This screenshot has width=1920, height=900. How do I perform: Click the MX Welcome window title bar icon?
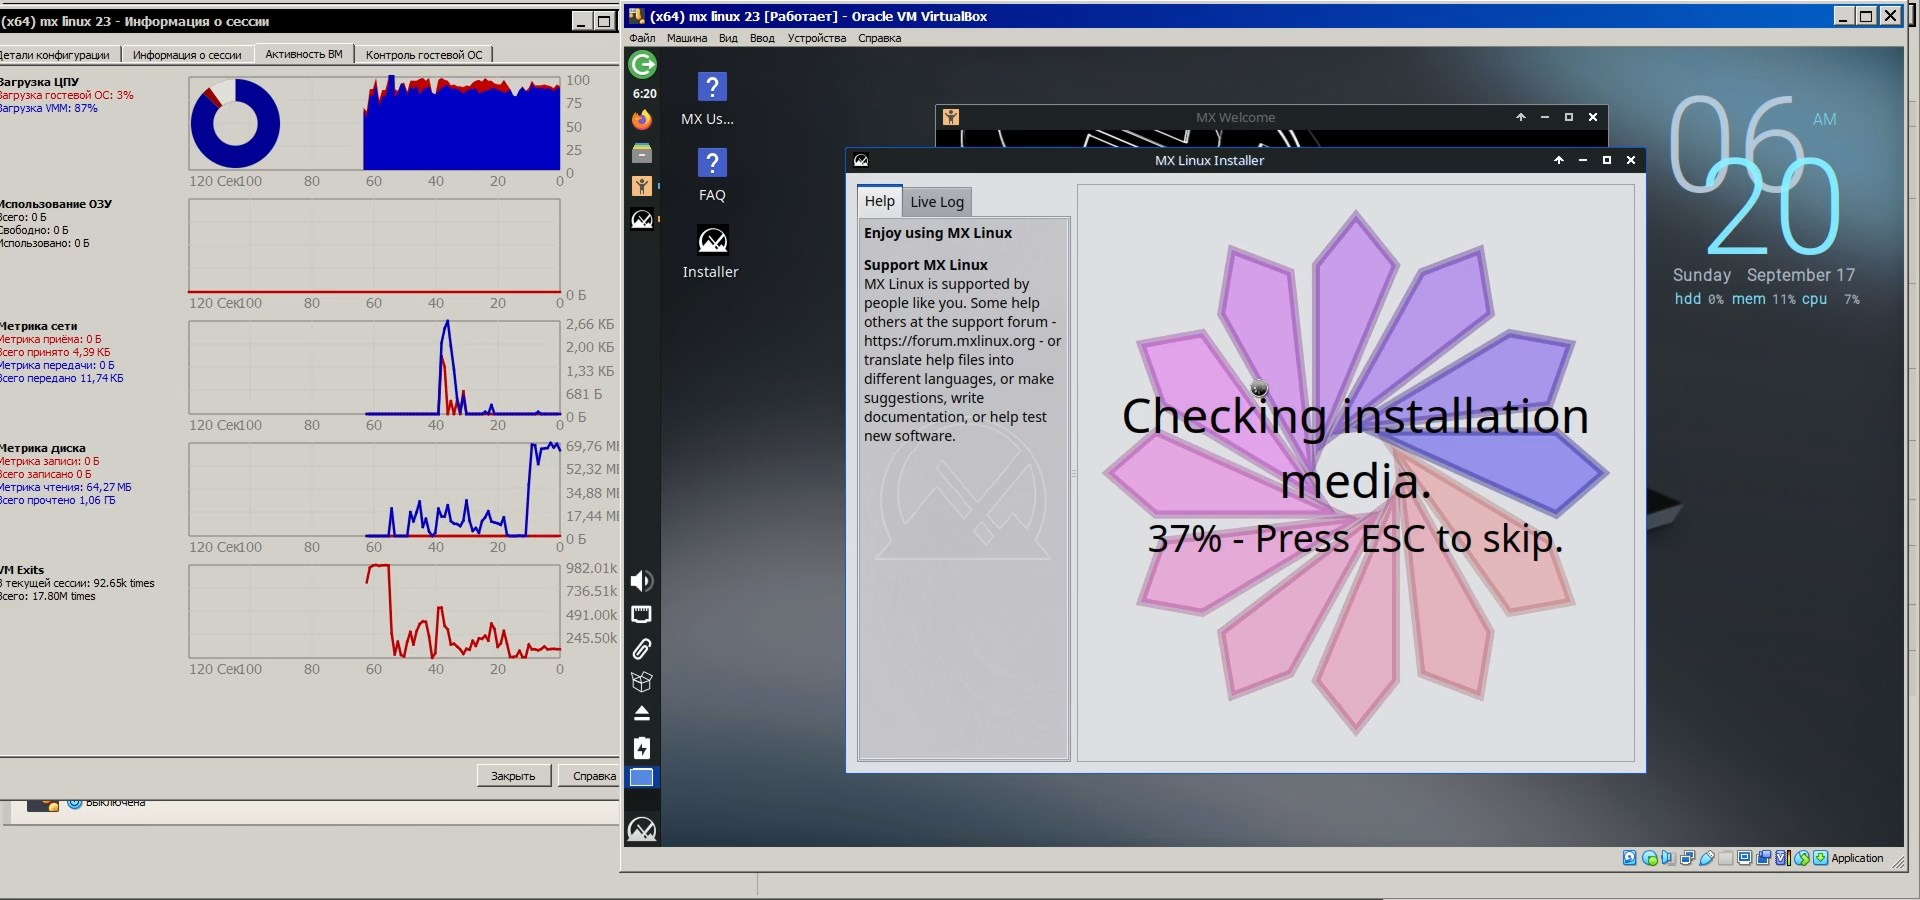click(x=951, y=117)
